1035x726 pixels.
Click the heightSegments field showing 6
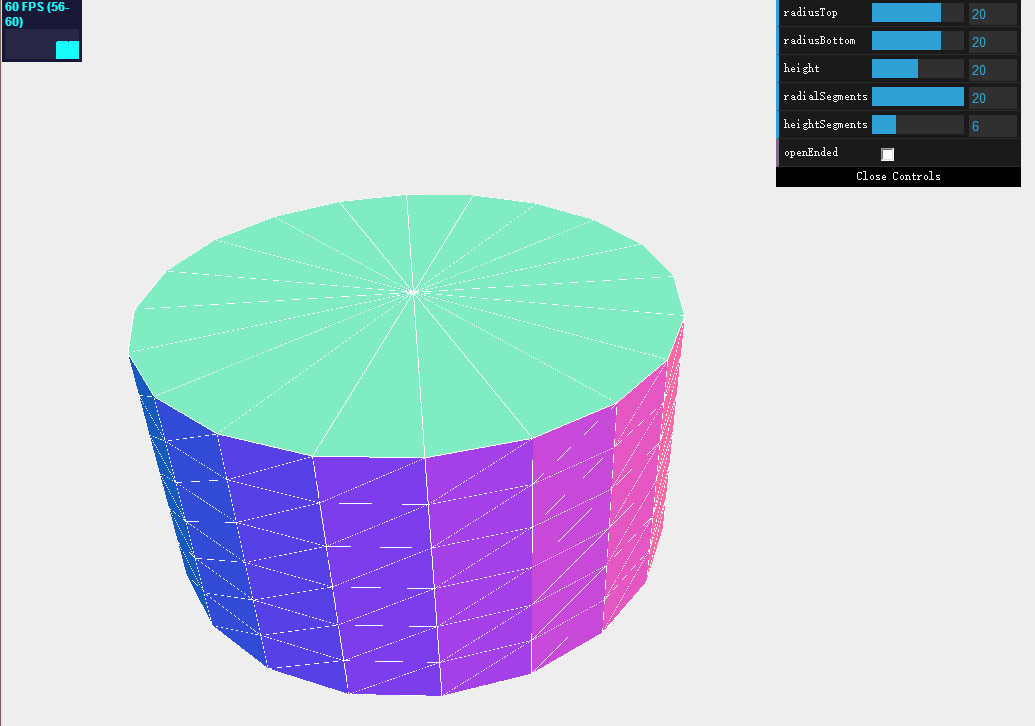pos(992,126)
